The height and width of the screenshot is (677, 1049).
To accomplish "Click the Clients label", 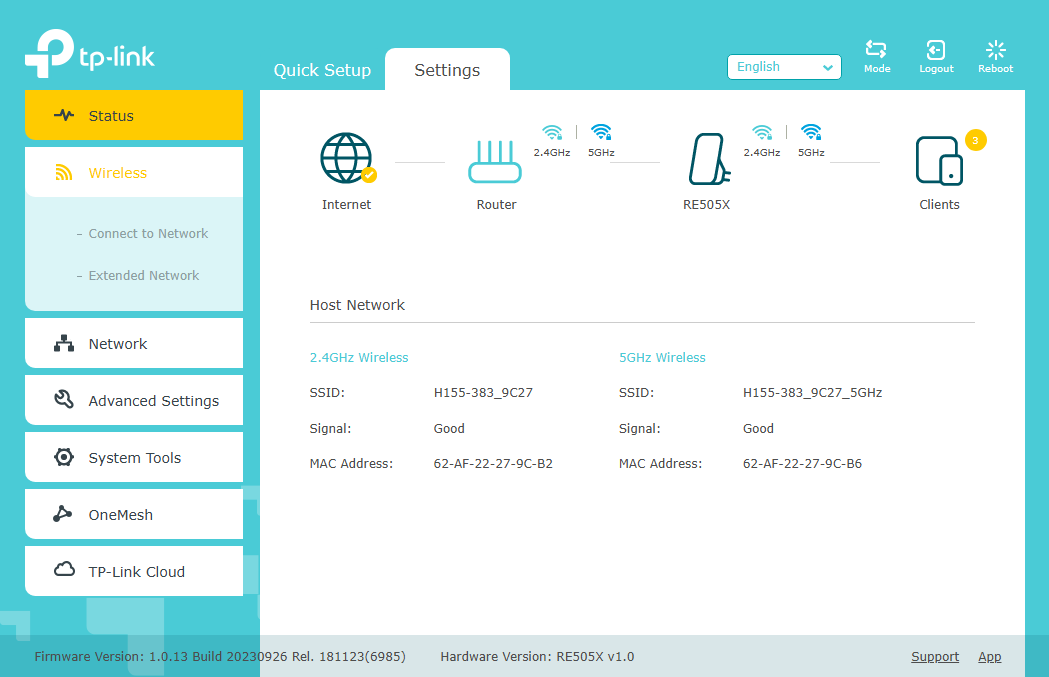I will (939, 205).
